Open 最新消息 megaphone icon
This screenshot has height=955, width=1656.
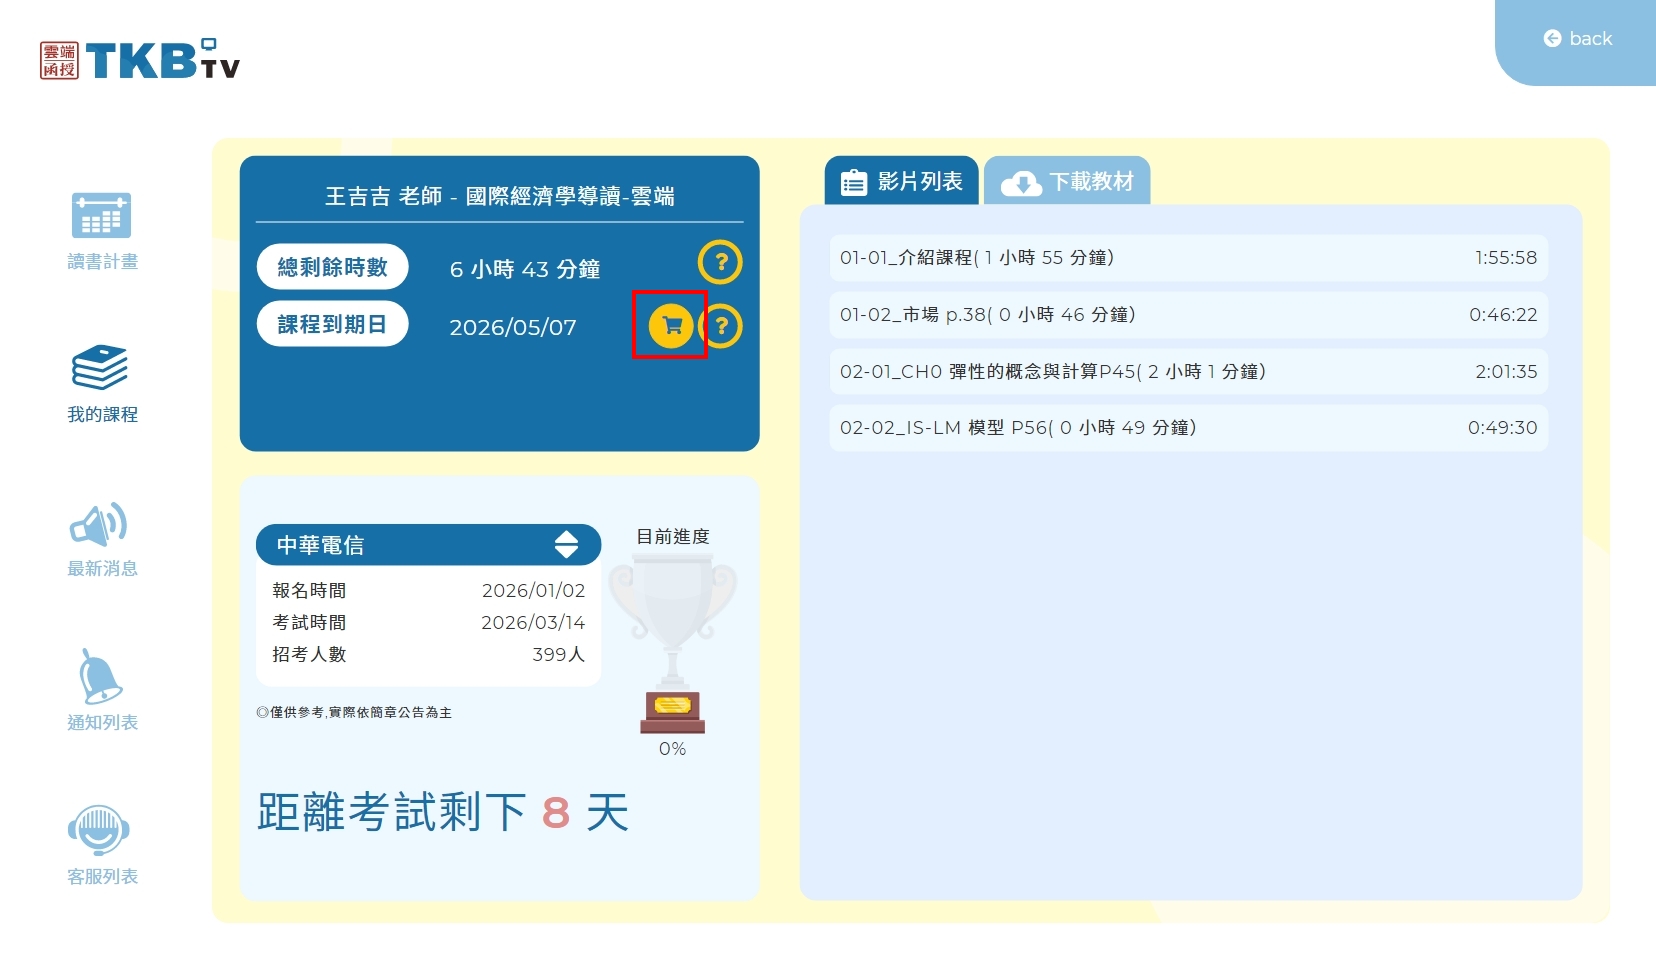click(x=99, y=525)
